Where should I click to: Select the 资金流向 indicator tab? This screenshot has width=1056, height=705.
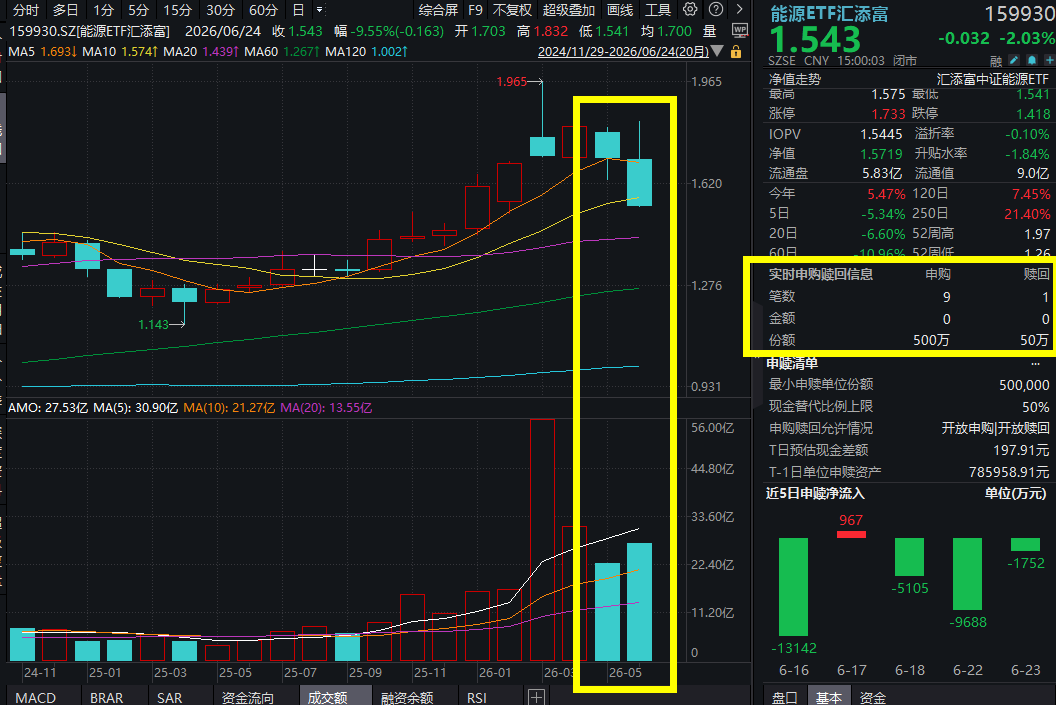click(248, 698)
